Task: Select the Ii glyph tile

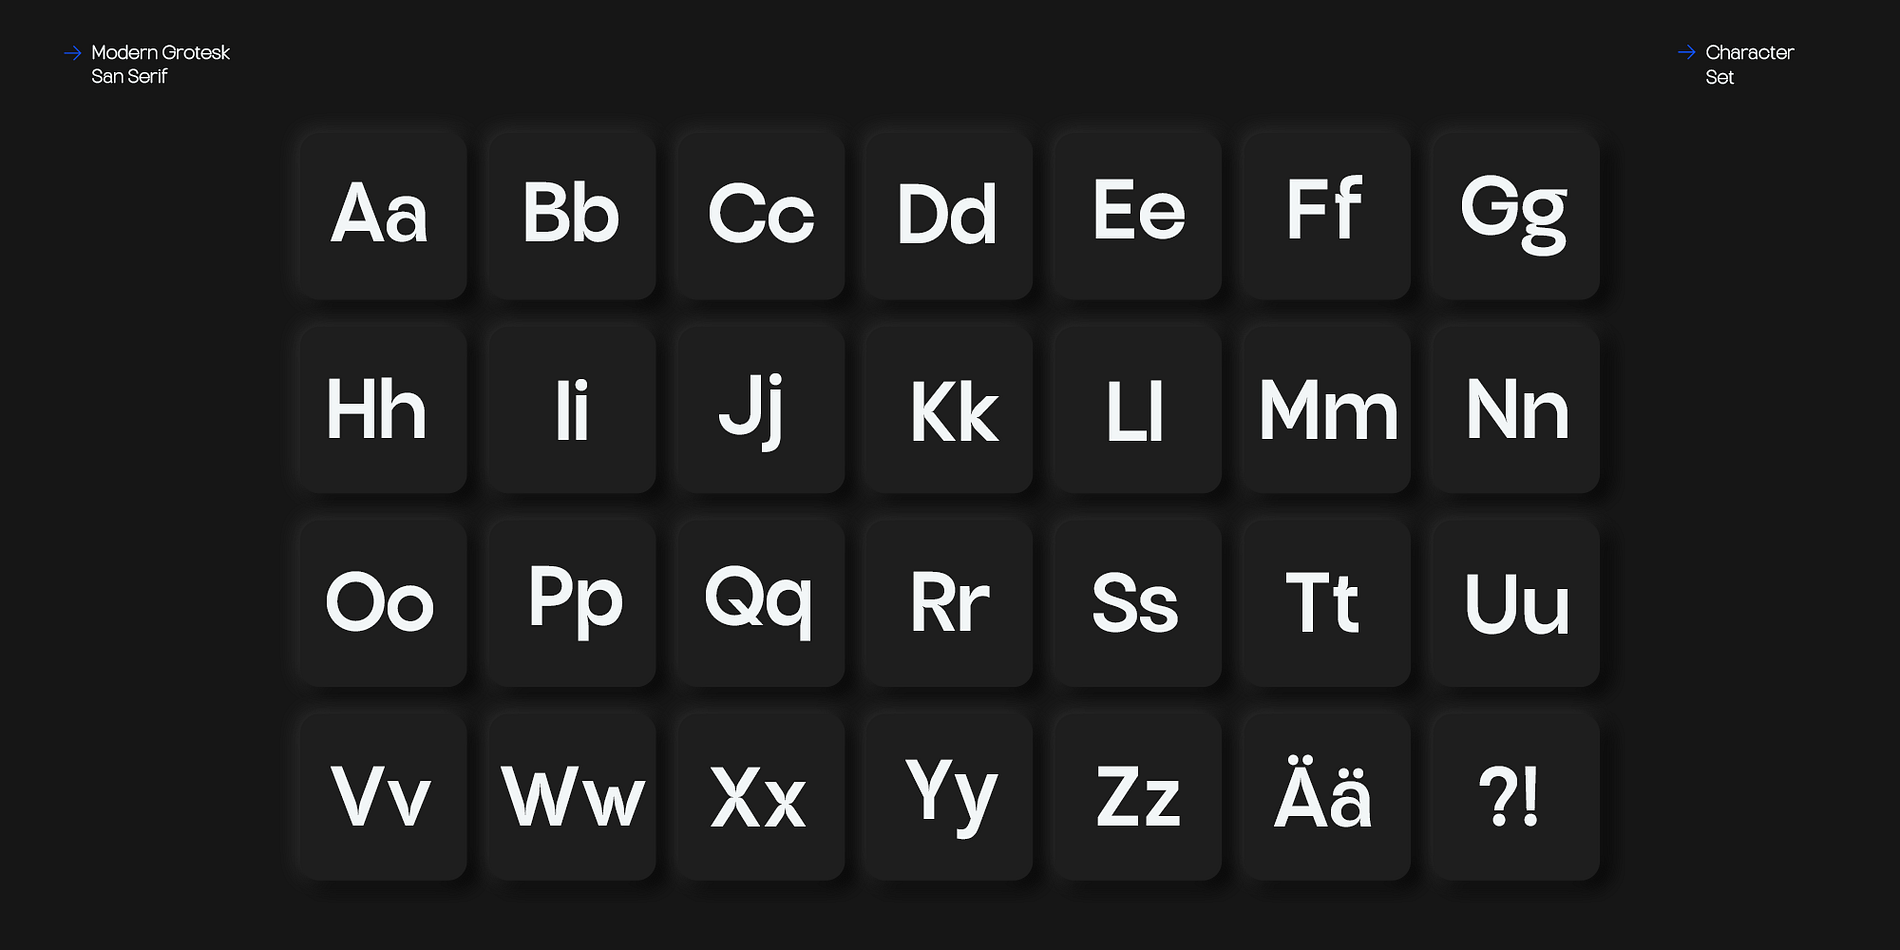Action: (x=572, y=409)
